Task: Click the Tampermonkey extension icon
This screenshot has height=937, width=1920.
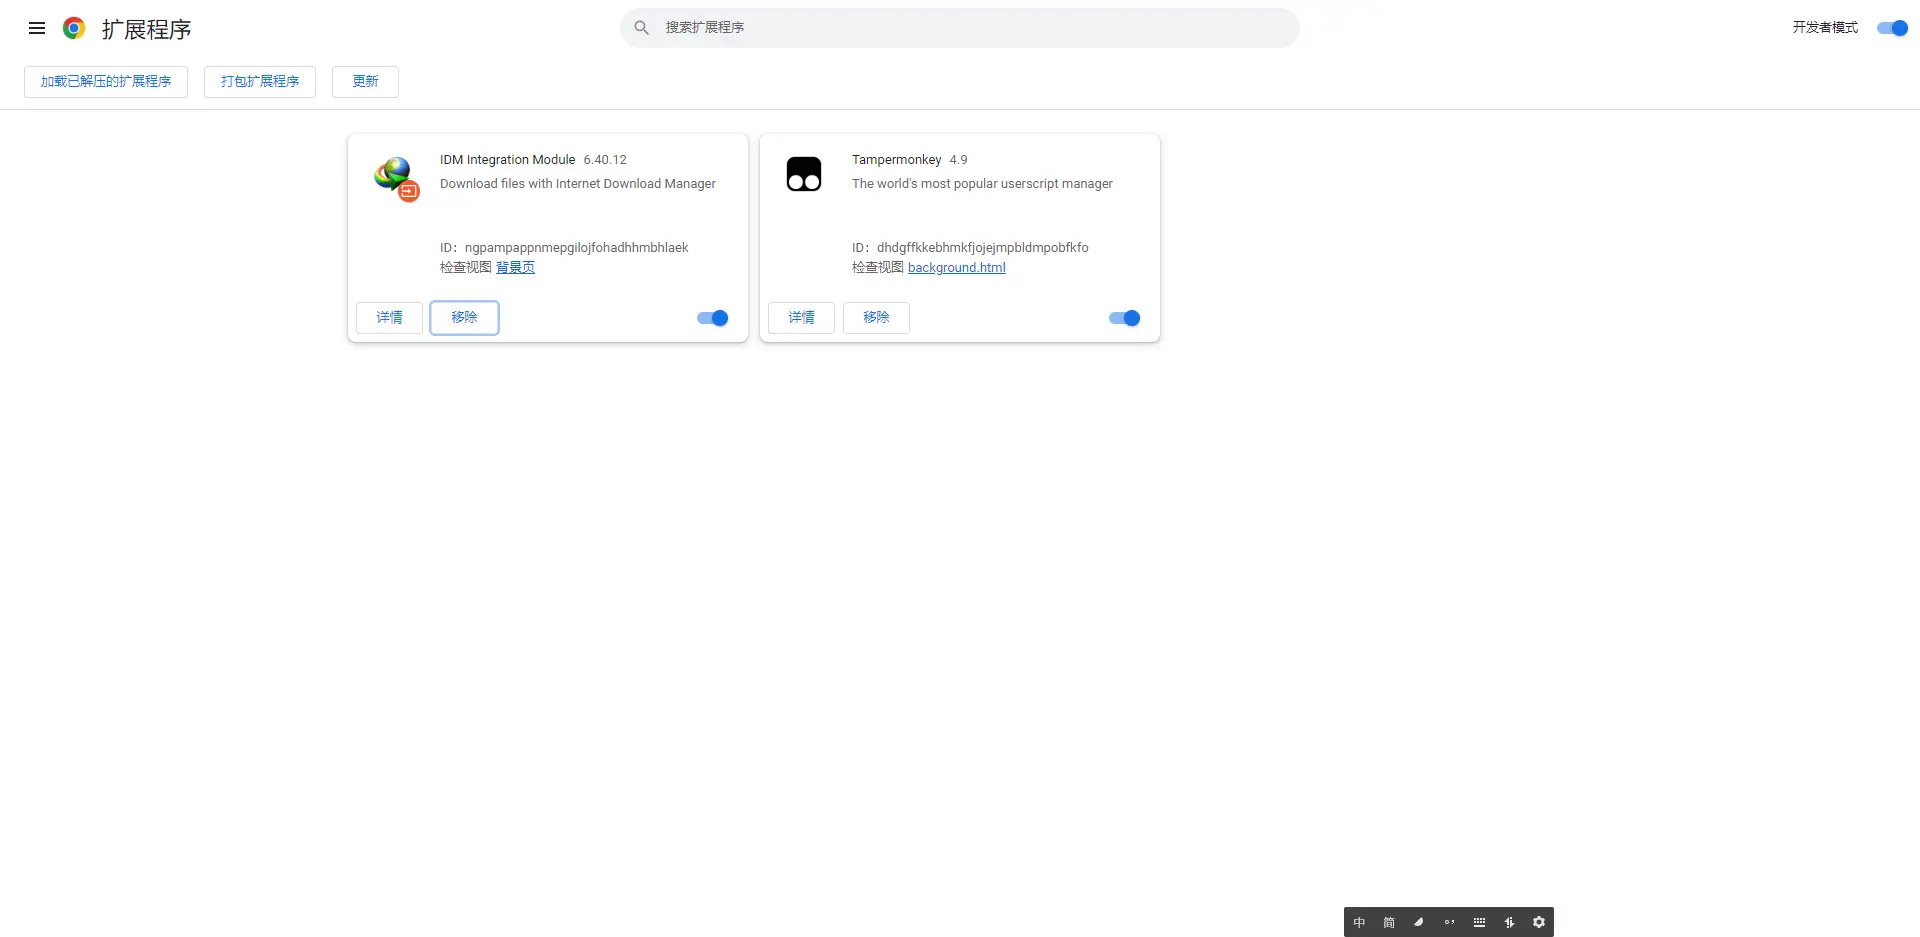Action: (804, 174)
